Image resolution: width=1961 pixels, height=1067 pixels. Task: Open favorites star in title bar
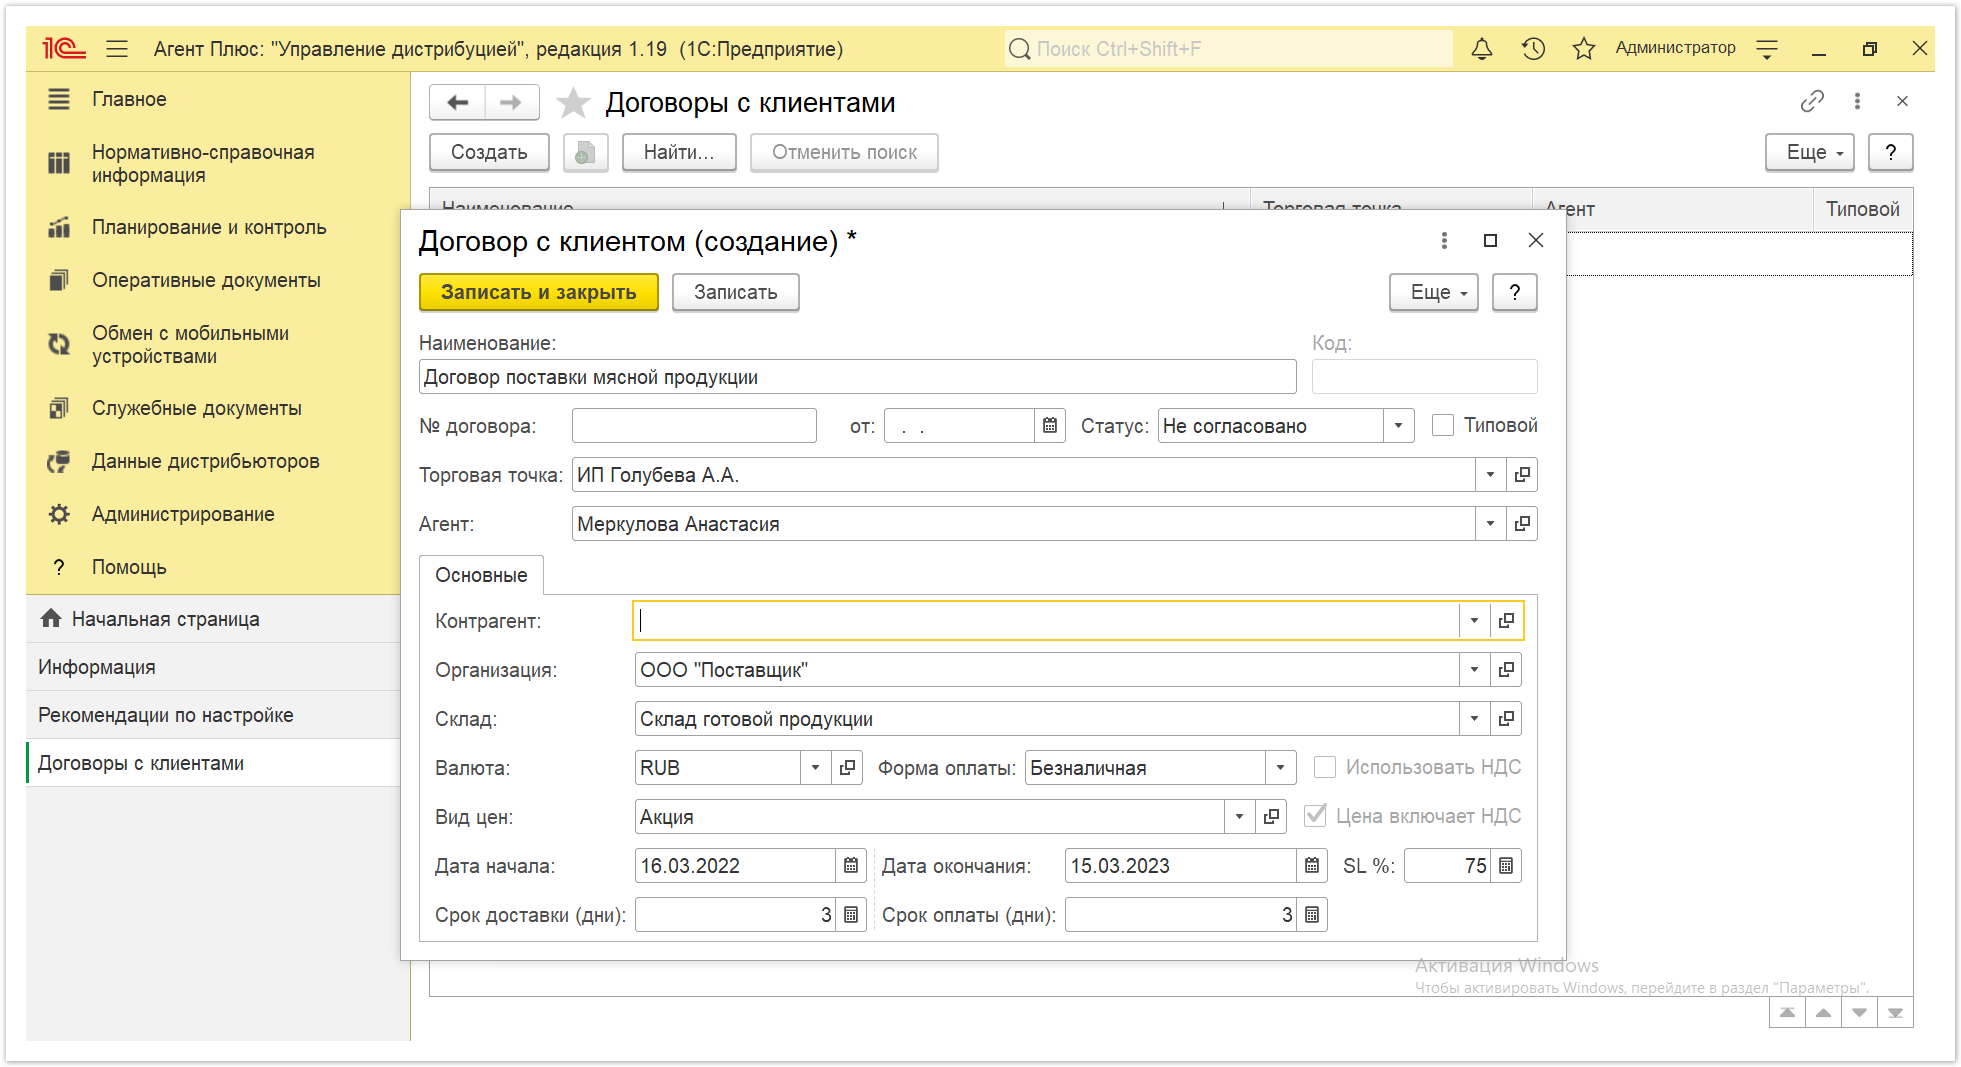[1584, 48]
